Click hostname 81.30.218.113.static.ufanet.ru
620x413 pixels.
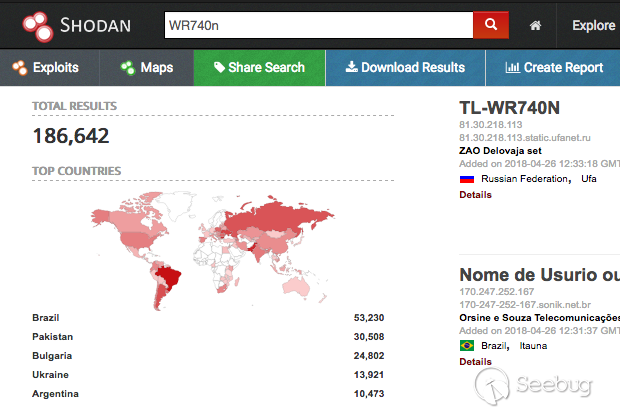pyautogui.click(x=525, y=138)
